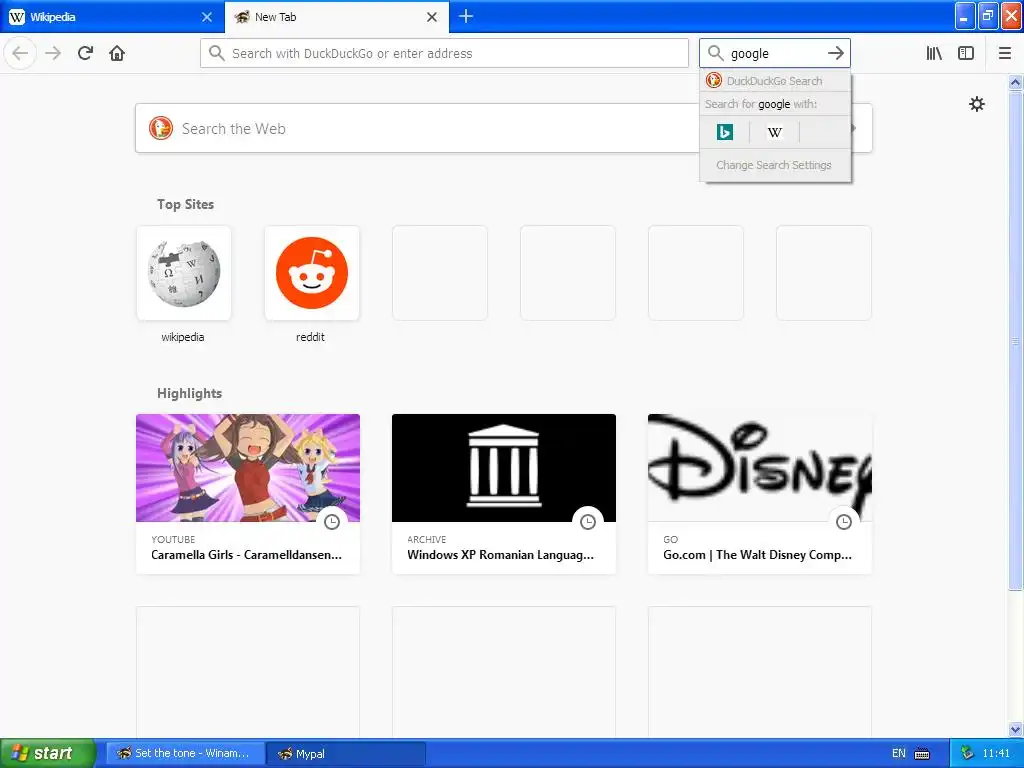
Task: Focus the address bar field
Action: click(444, 53)
